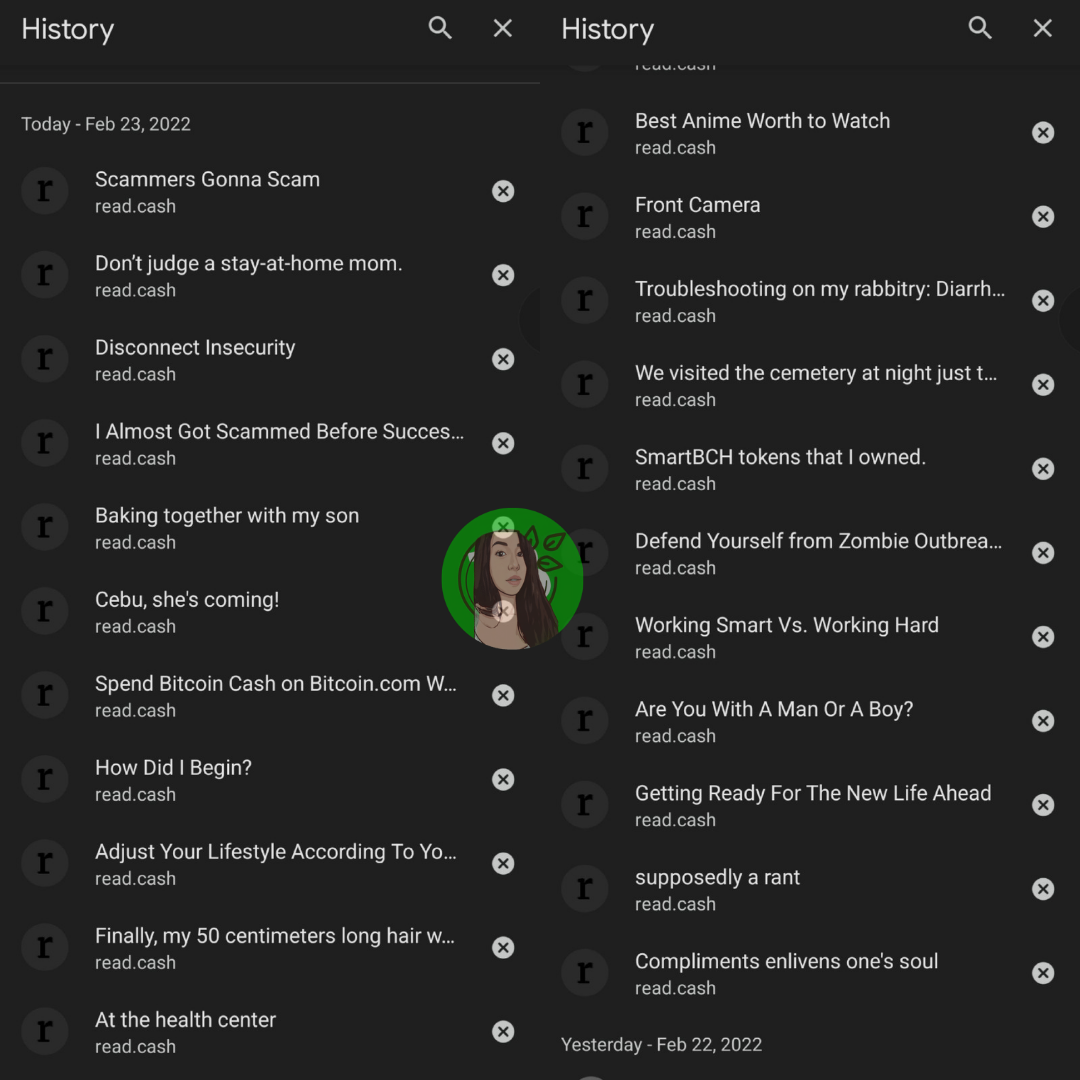Remove 'How Did I Begin?' from history
Image resolution: width=1080 pixels, height=1080 pixels.
click(x=503, y=779)
